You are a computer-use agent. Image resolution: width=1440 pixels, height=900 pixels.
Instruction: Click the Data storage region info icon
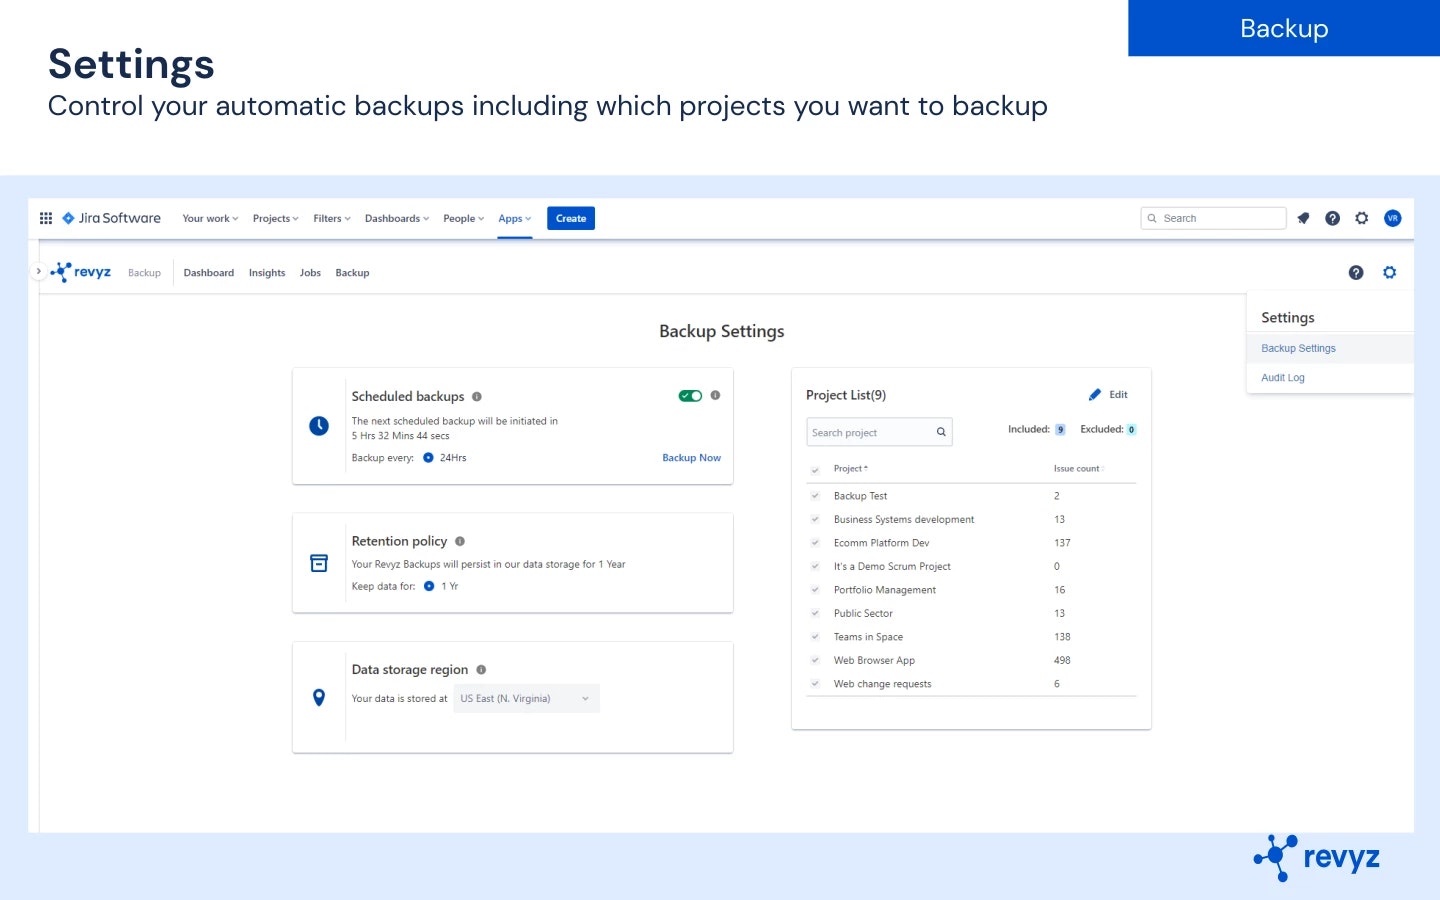tap(481, 670)
